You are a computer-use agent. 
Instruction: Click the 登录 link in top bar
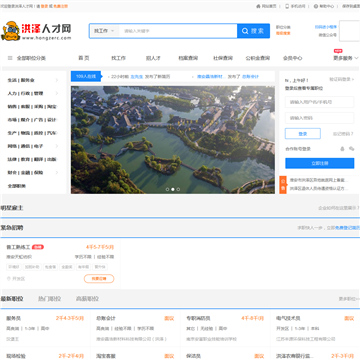pyautogui.click(x=44, y=6)
